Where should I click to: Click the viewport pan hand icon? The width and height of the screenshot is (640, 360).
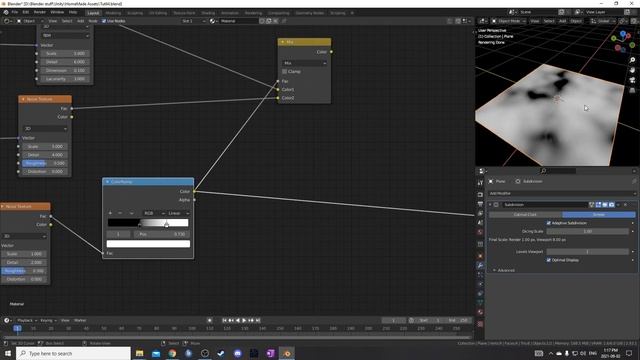[632, 70]
